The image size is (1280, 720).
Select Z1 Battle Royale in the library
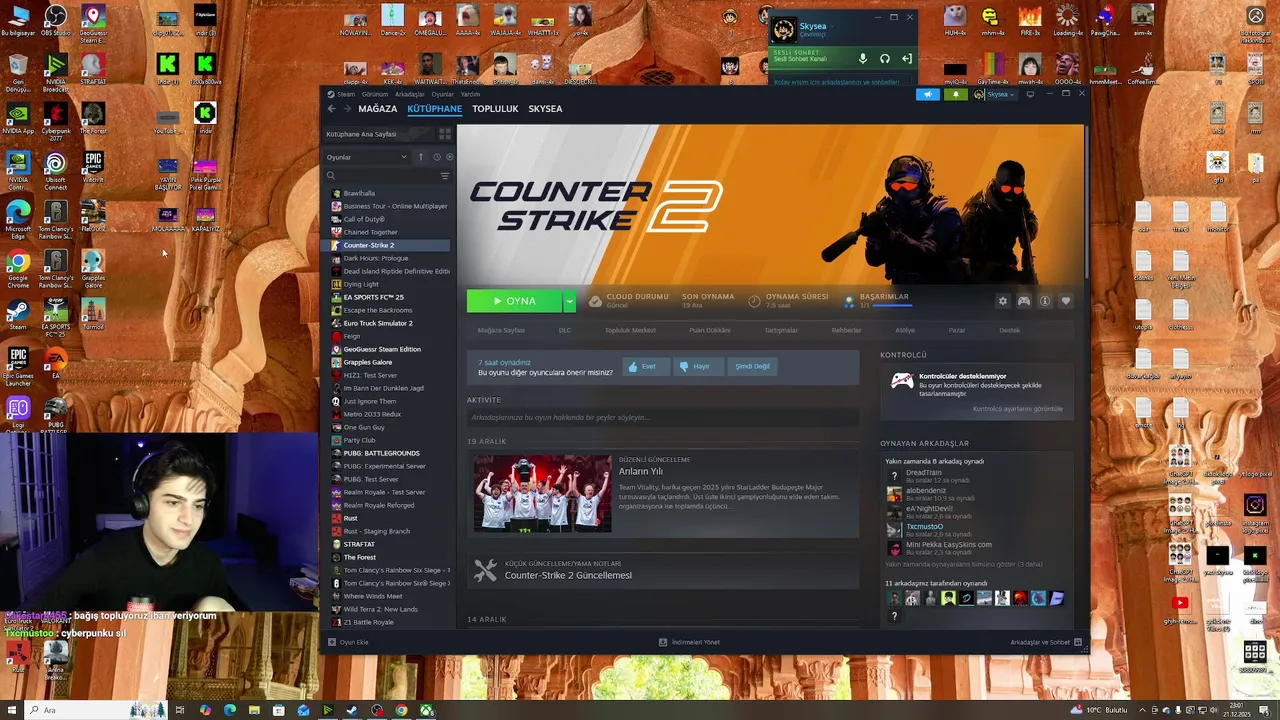pyautogui.click(x=390, y=622)
